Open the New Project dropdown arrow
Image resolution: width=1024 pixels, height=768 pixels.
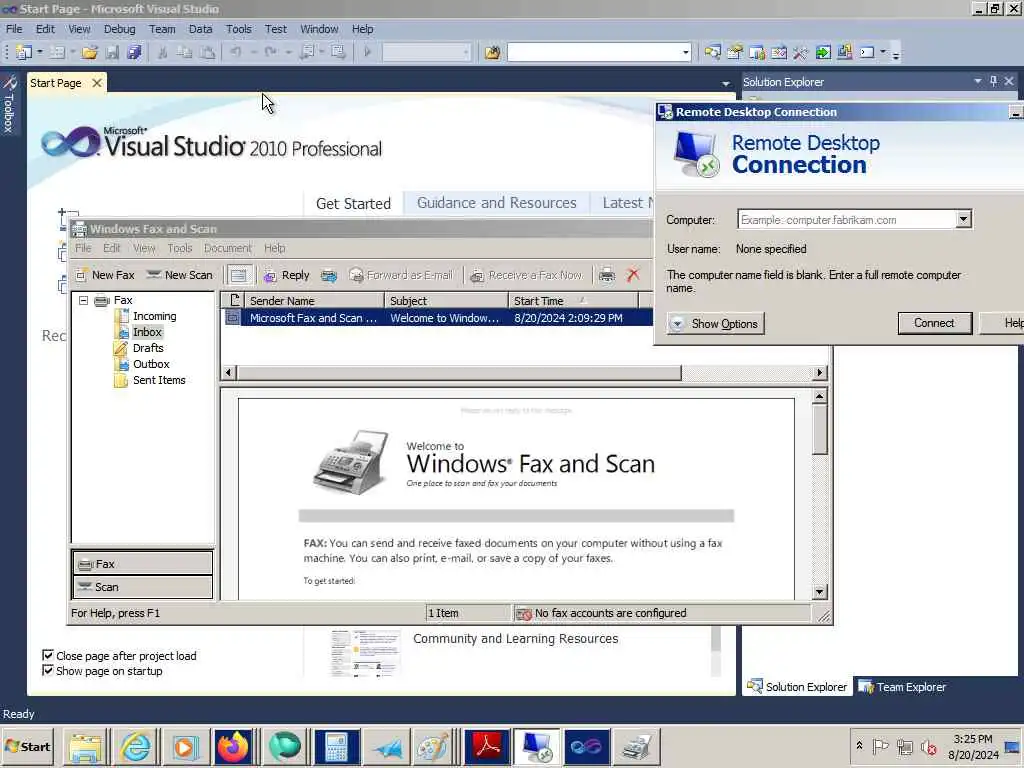40,52
